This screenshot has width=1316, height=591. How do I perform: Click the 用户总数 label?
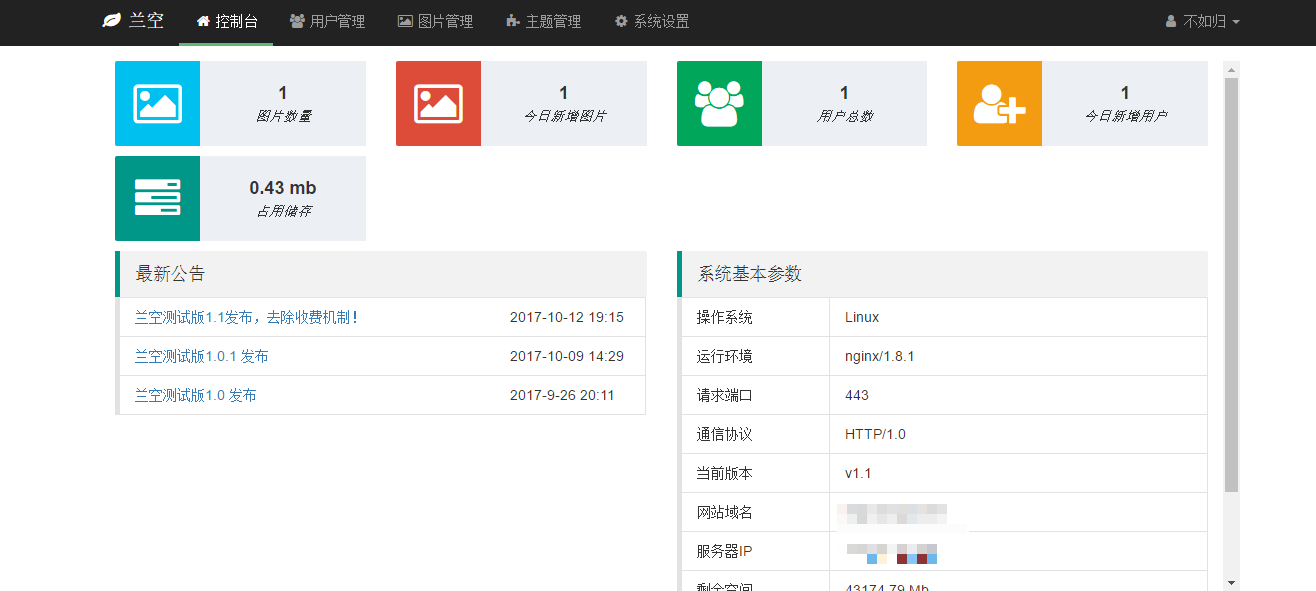[844, 116]
